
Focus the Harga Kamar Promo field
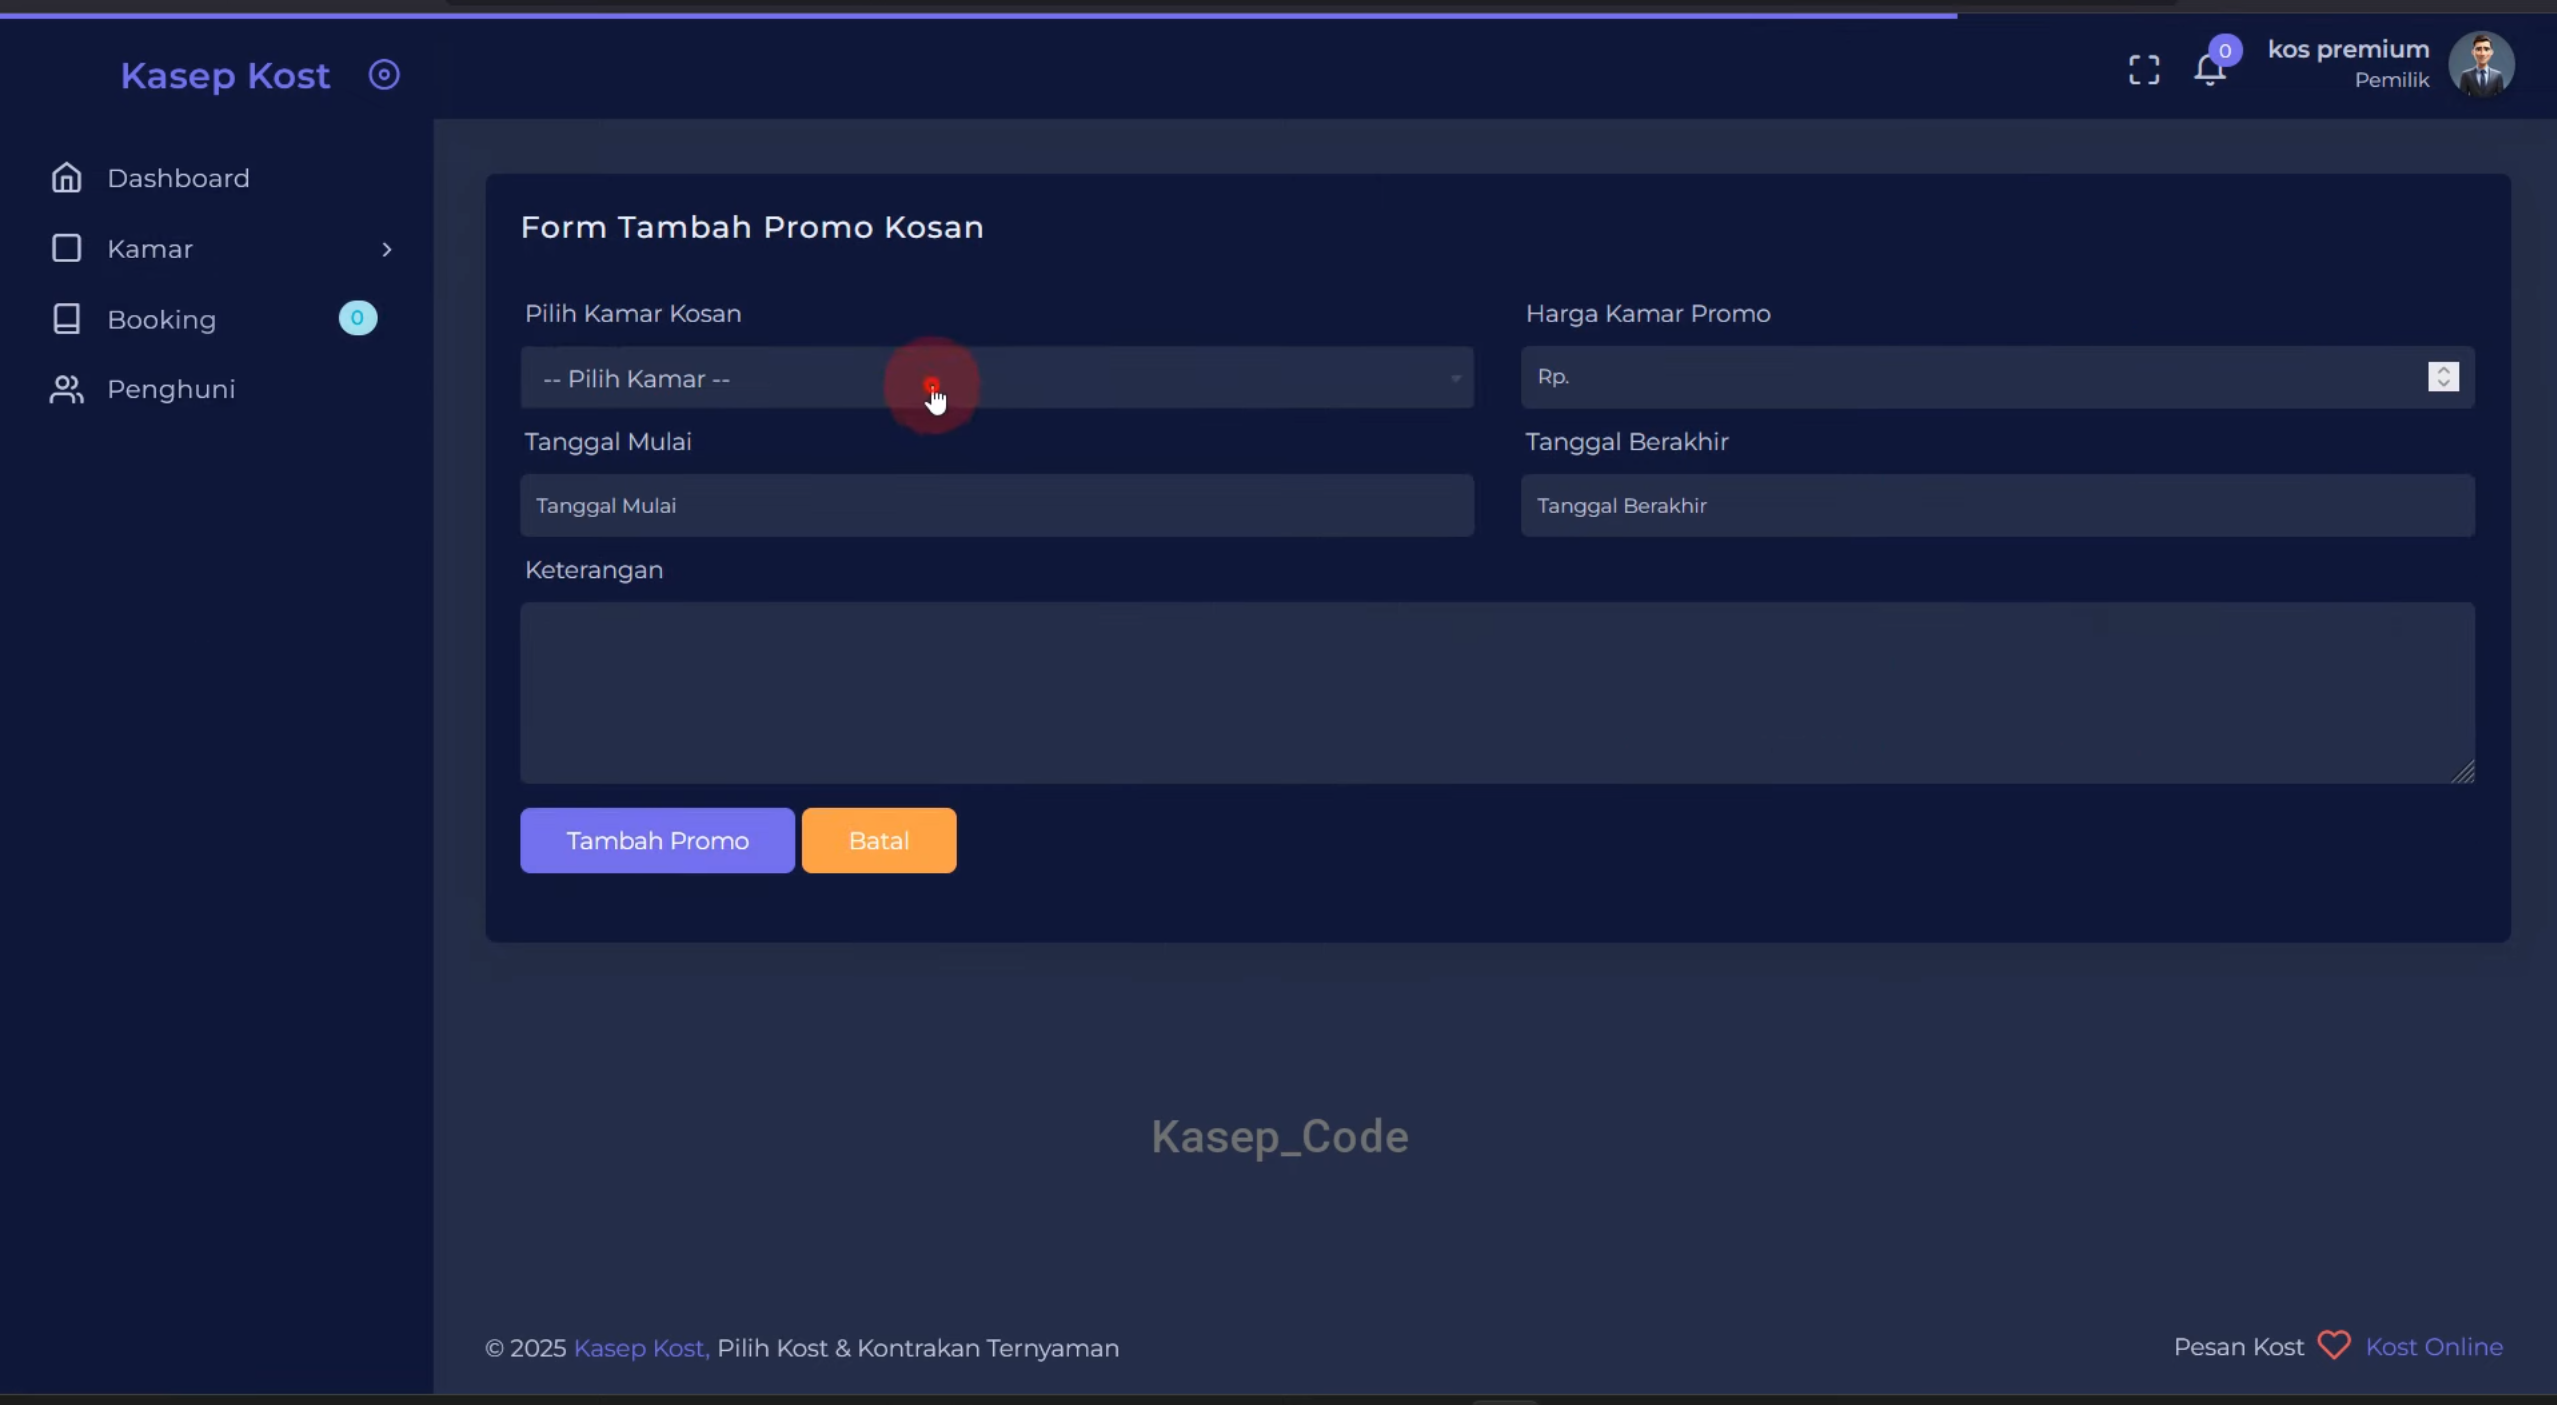pyautogui.click(x=1997, y=377)
